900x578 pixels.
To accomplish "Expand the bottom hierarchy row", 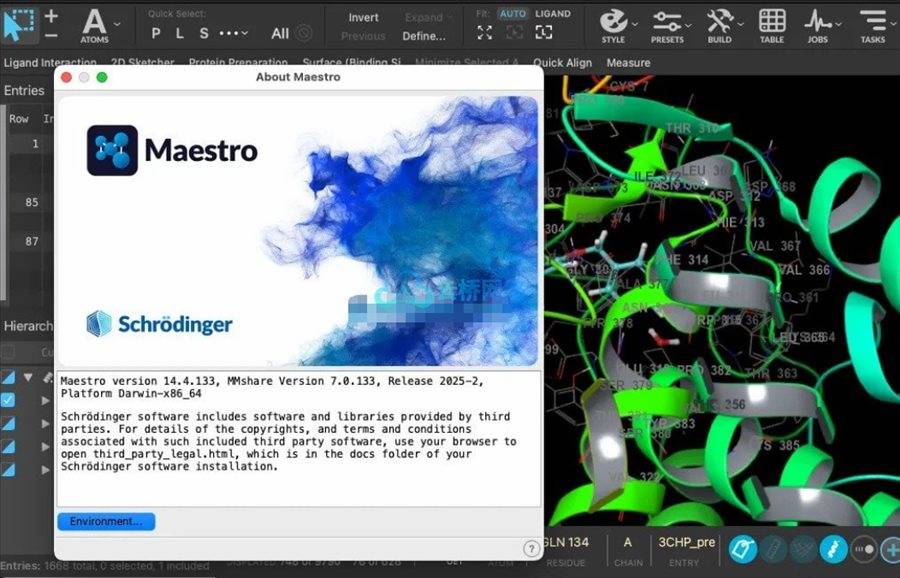I will pos(45,470).
